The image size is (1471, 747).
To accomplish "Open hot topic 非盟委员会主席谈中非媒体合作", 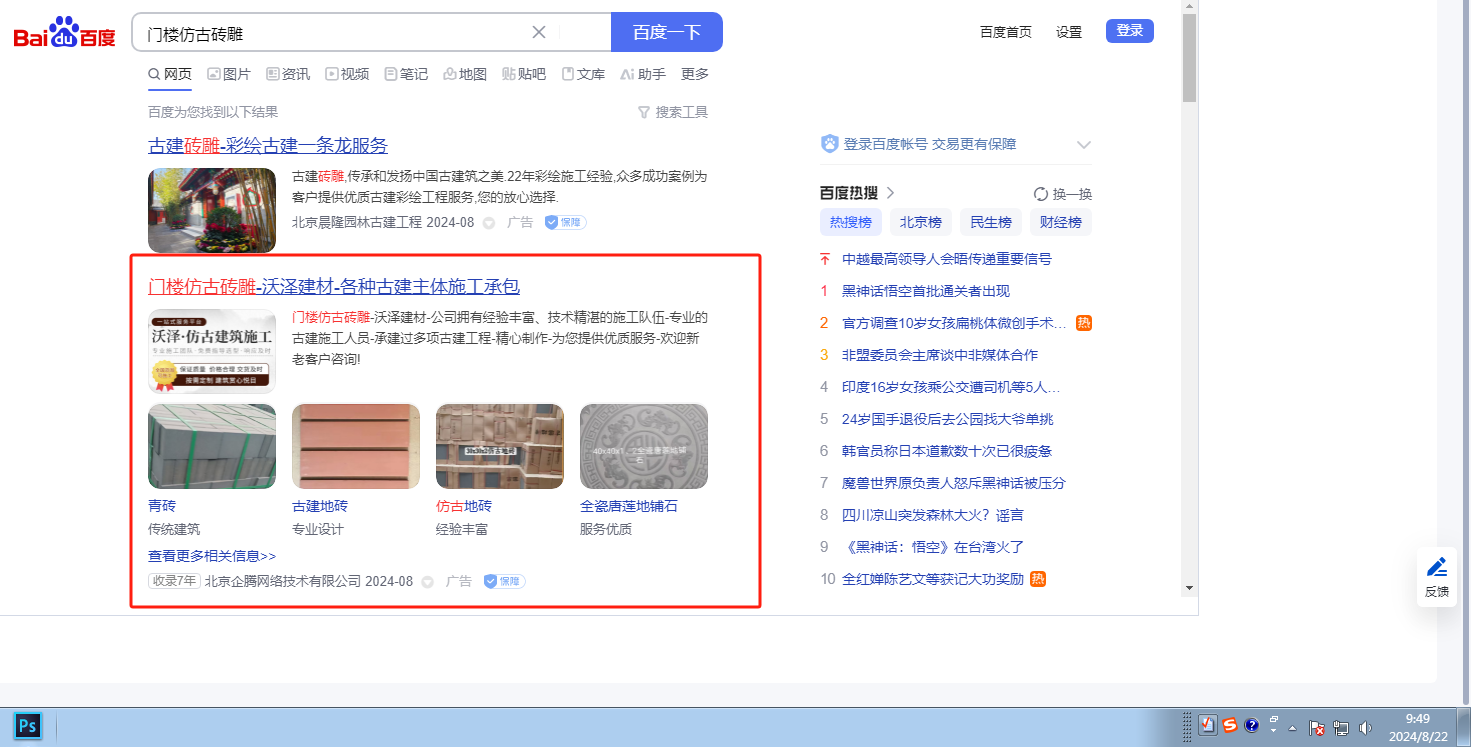I will pyautogui.click(x=940, y=355).
